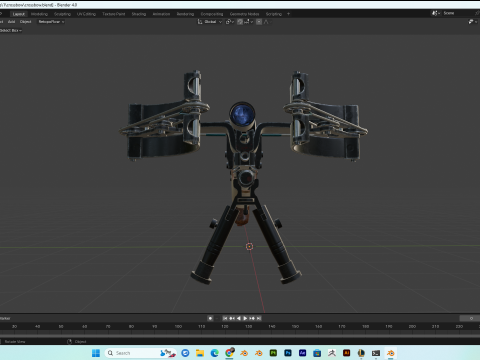Open the auto keyframing options dropdown
Image resolution: width=480 pixels, height=360 pixels.
[x=217, y=318]
